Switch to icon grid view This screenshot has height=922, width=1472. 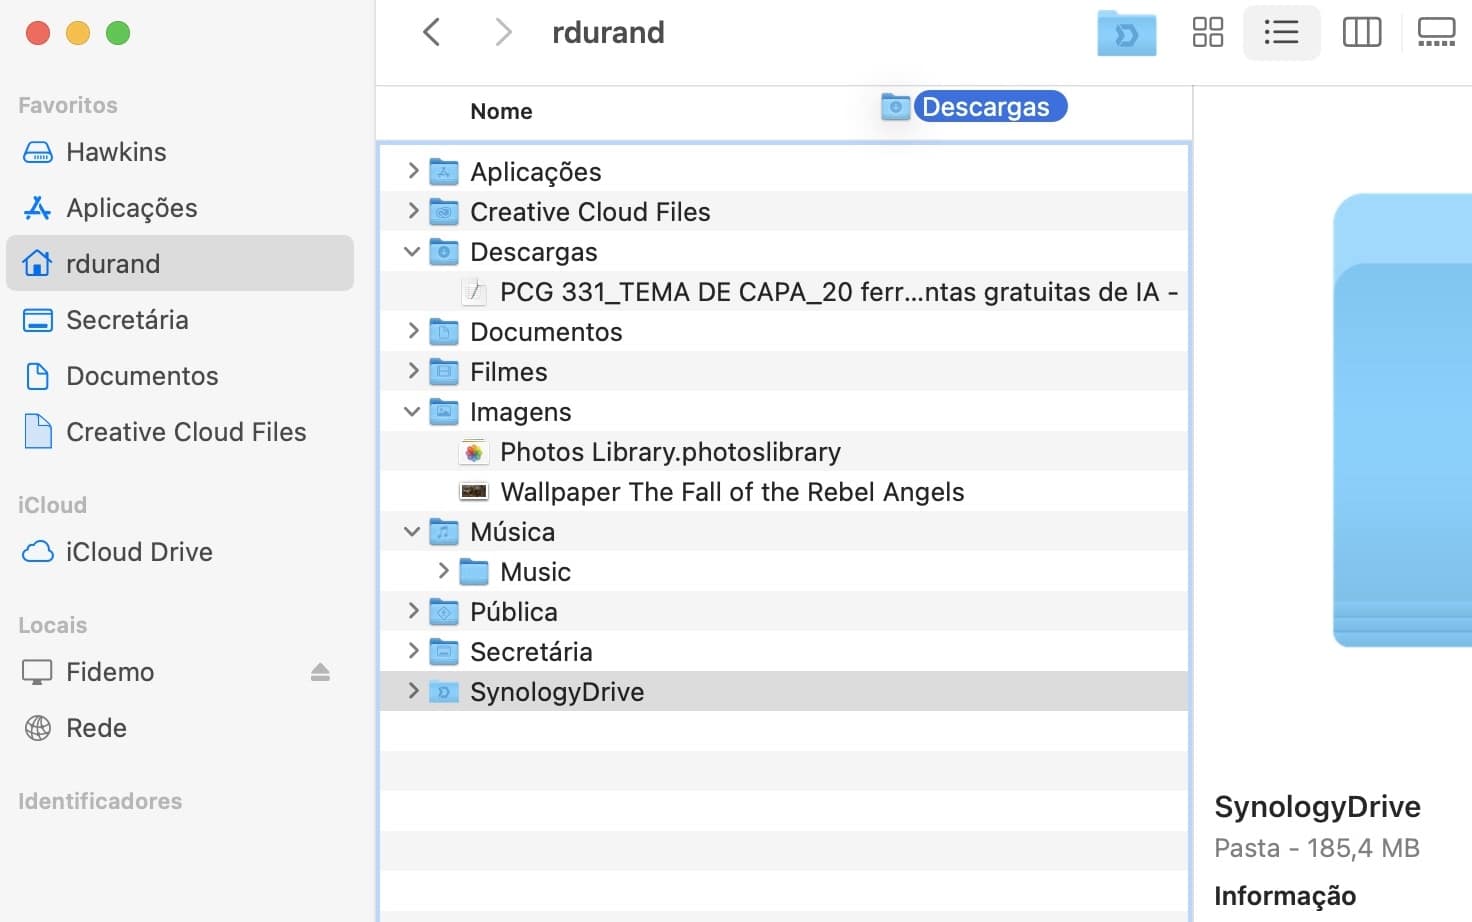pos(1208,32)
